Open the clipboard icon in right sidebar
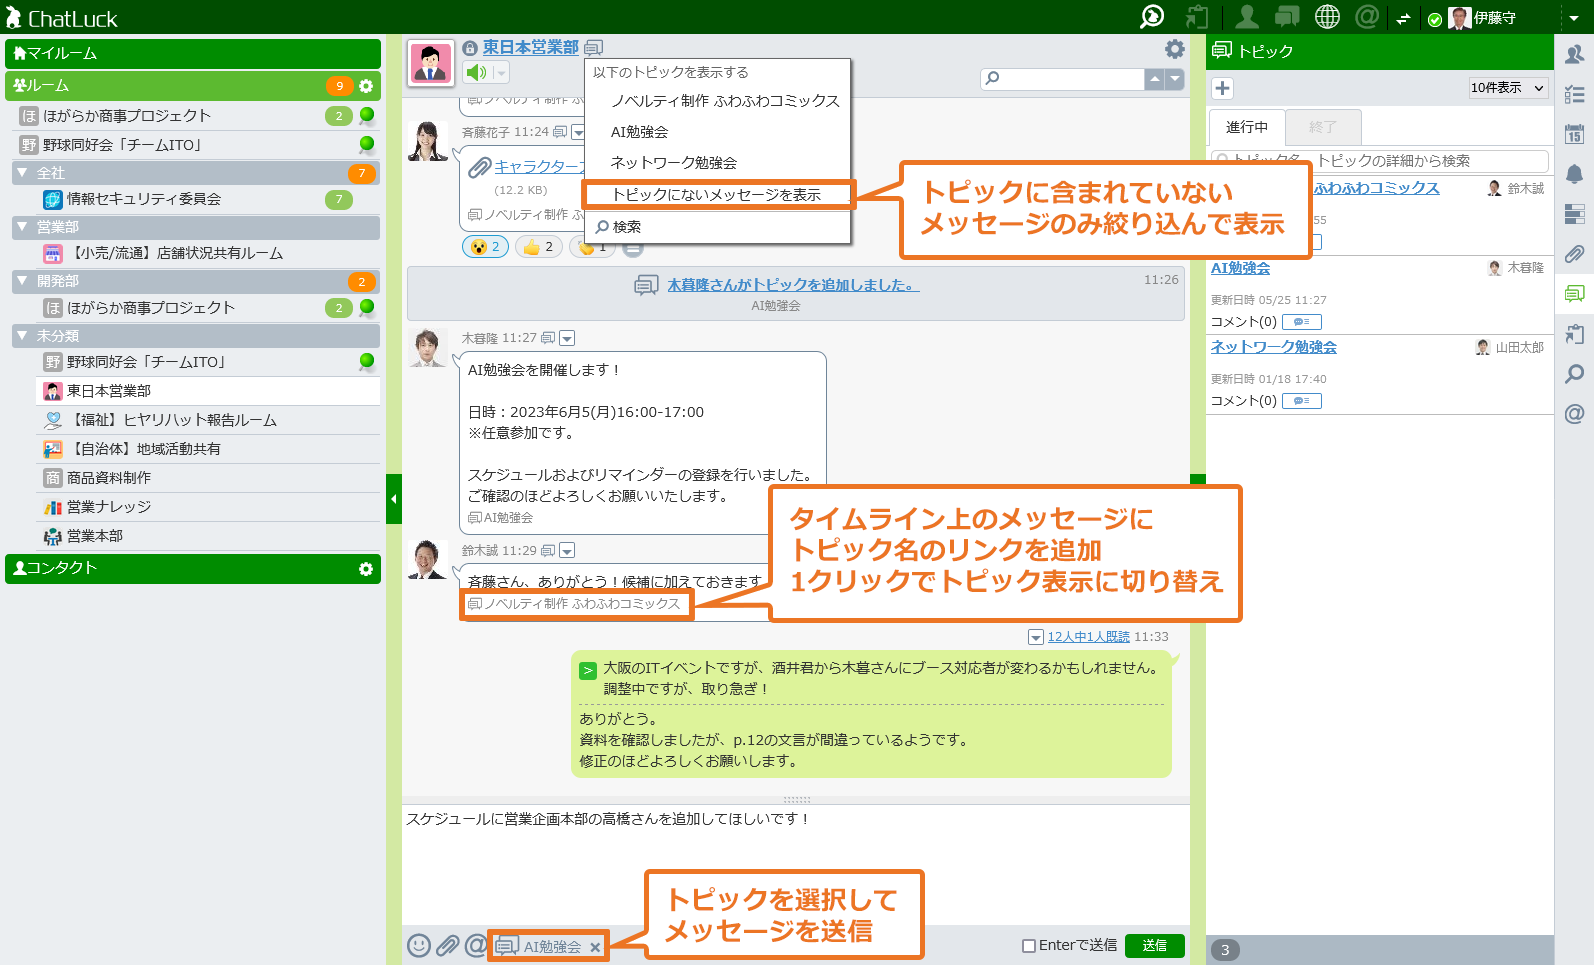Image resolution: width=1594 pixels, height=965 pixels. [x=1574, y=334]
